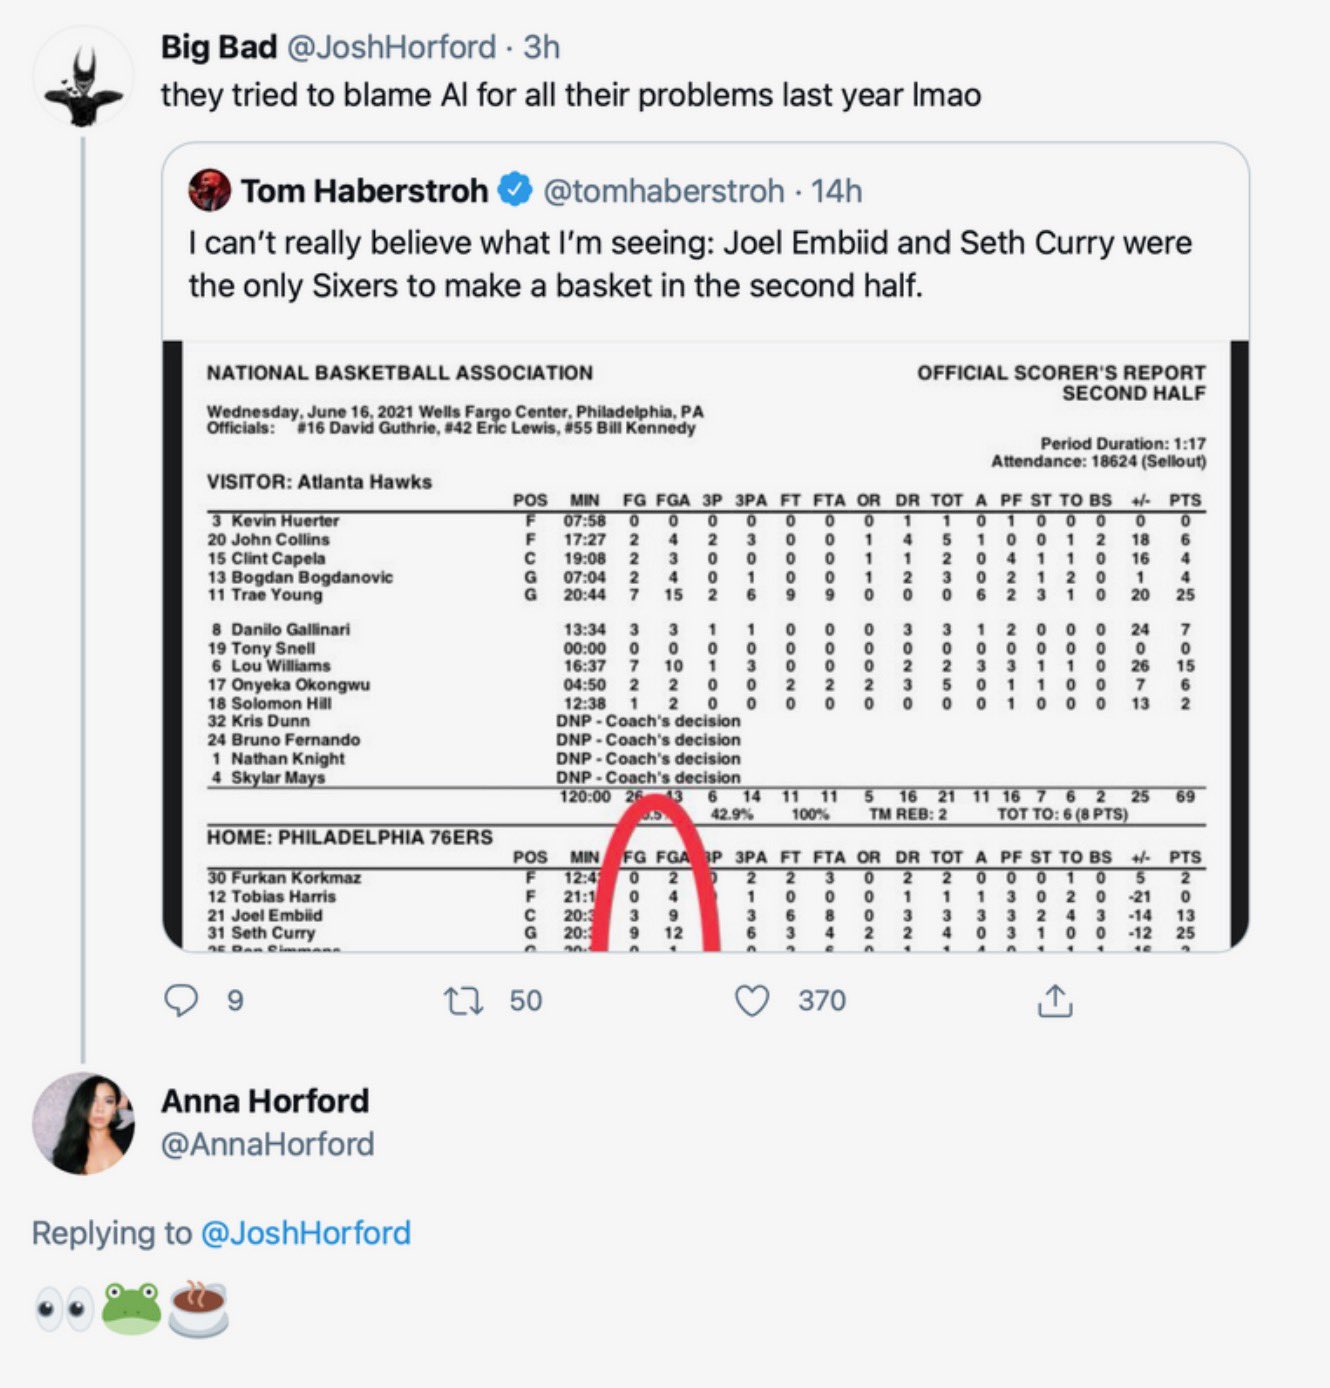This screenshot has height=1388, width=1330.
Task: Open Anna Horford's profile photo
Action: pyautogui.click(x=83, y=1122)
